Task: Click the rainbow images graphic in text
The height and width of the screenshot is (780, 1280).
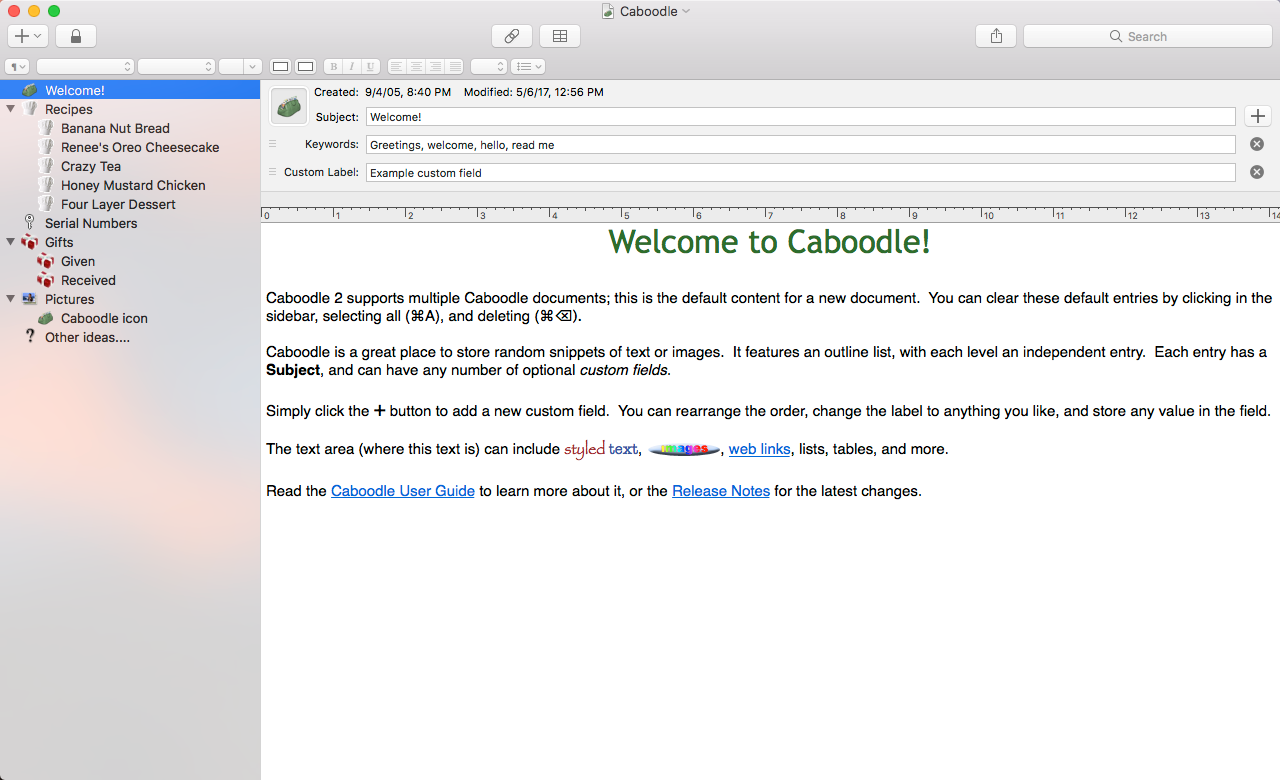Action: [x=684, y=450]
